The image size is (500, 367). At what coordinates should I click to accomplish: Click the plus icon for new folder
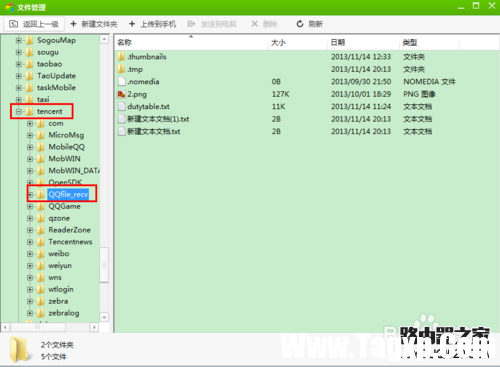74,24
